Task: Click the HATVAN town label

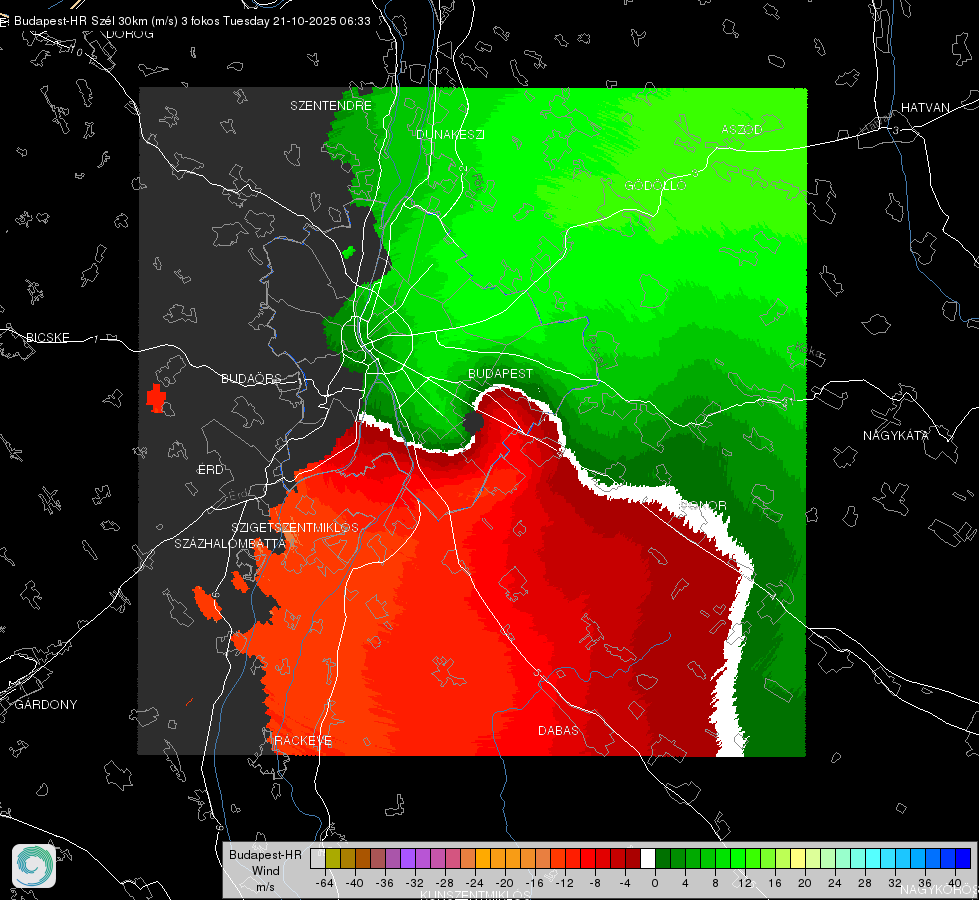Action: 925,107
